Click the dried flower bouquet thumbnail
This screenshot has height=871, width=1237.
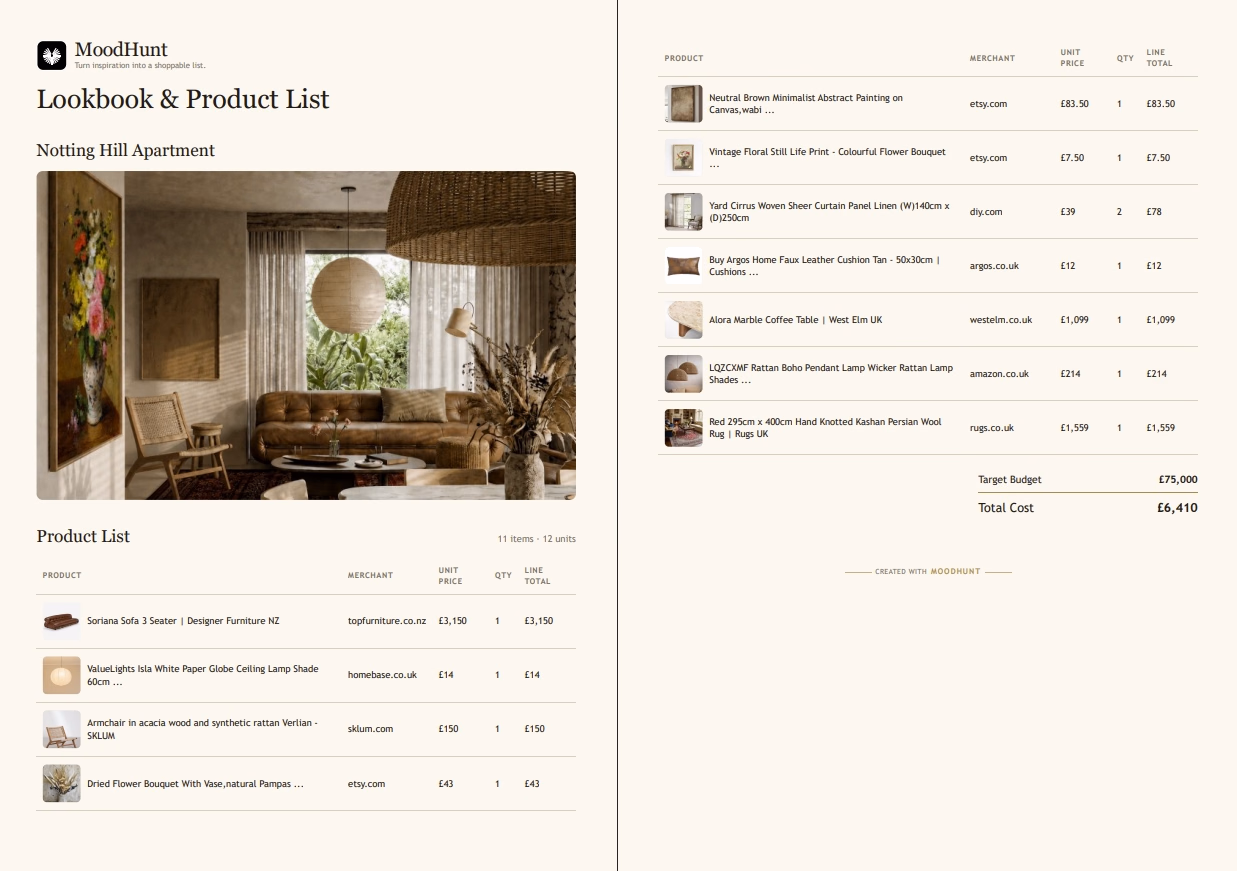[61, 784]
